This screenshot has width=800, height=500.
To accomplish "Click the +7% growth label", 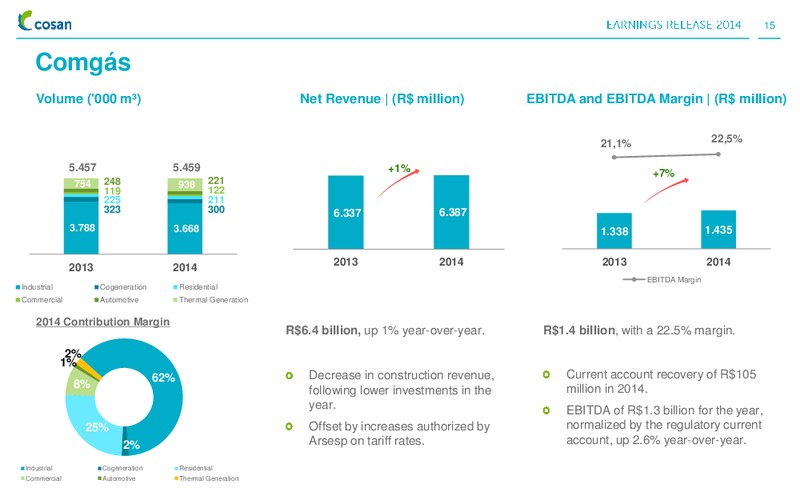I will tap(663, 173).
